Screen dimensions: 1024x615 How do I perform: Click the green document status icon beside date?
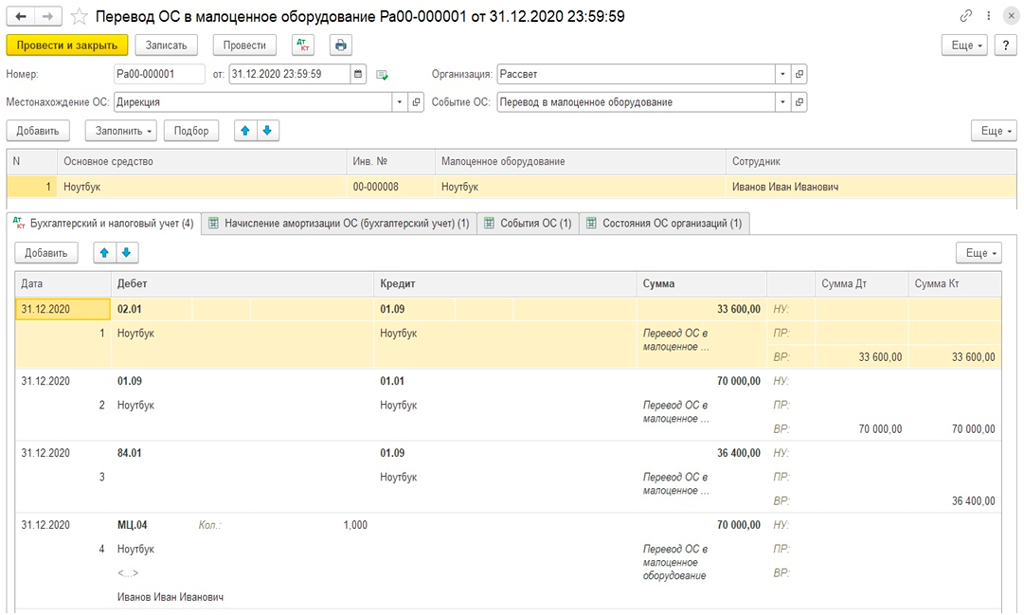(383, 75)
